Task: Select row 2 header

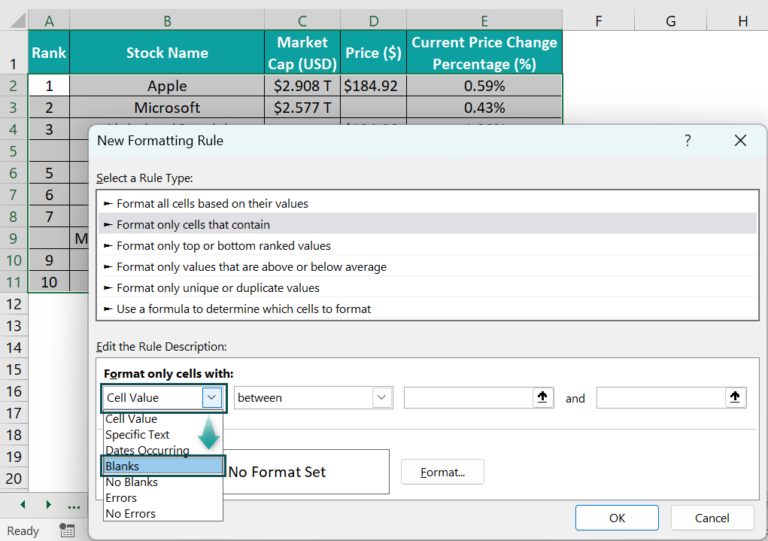Action: pyautogui.click(x=13, y=86)
